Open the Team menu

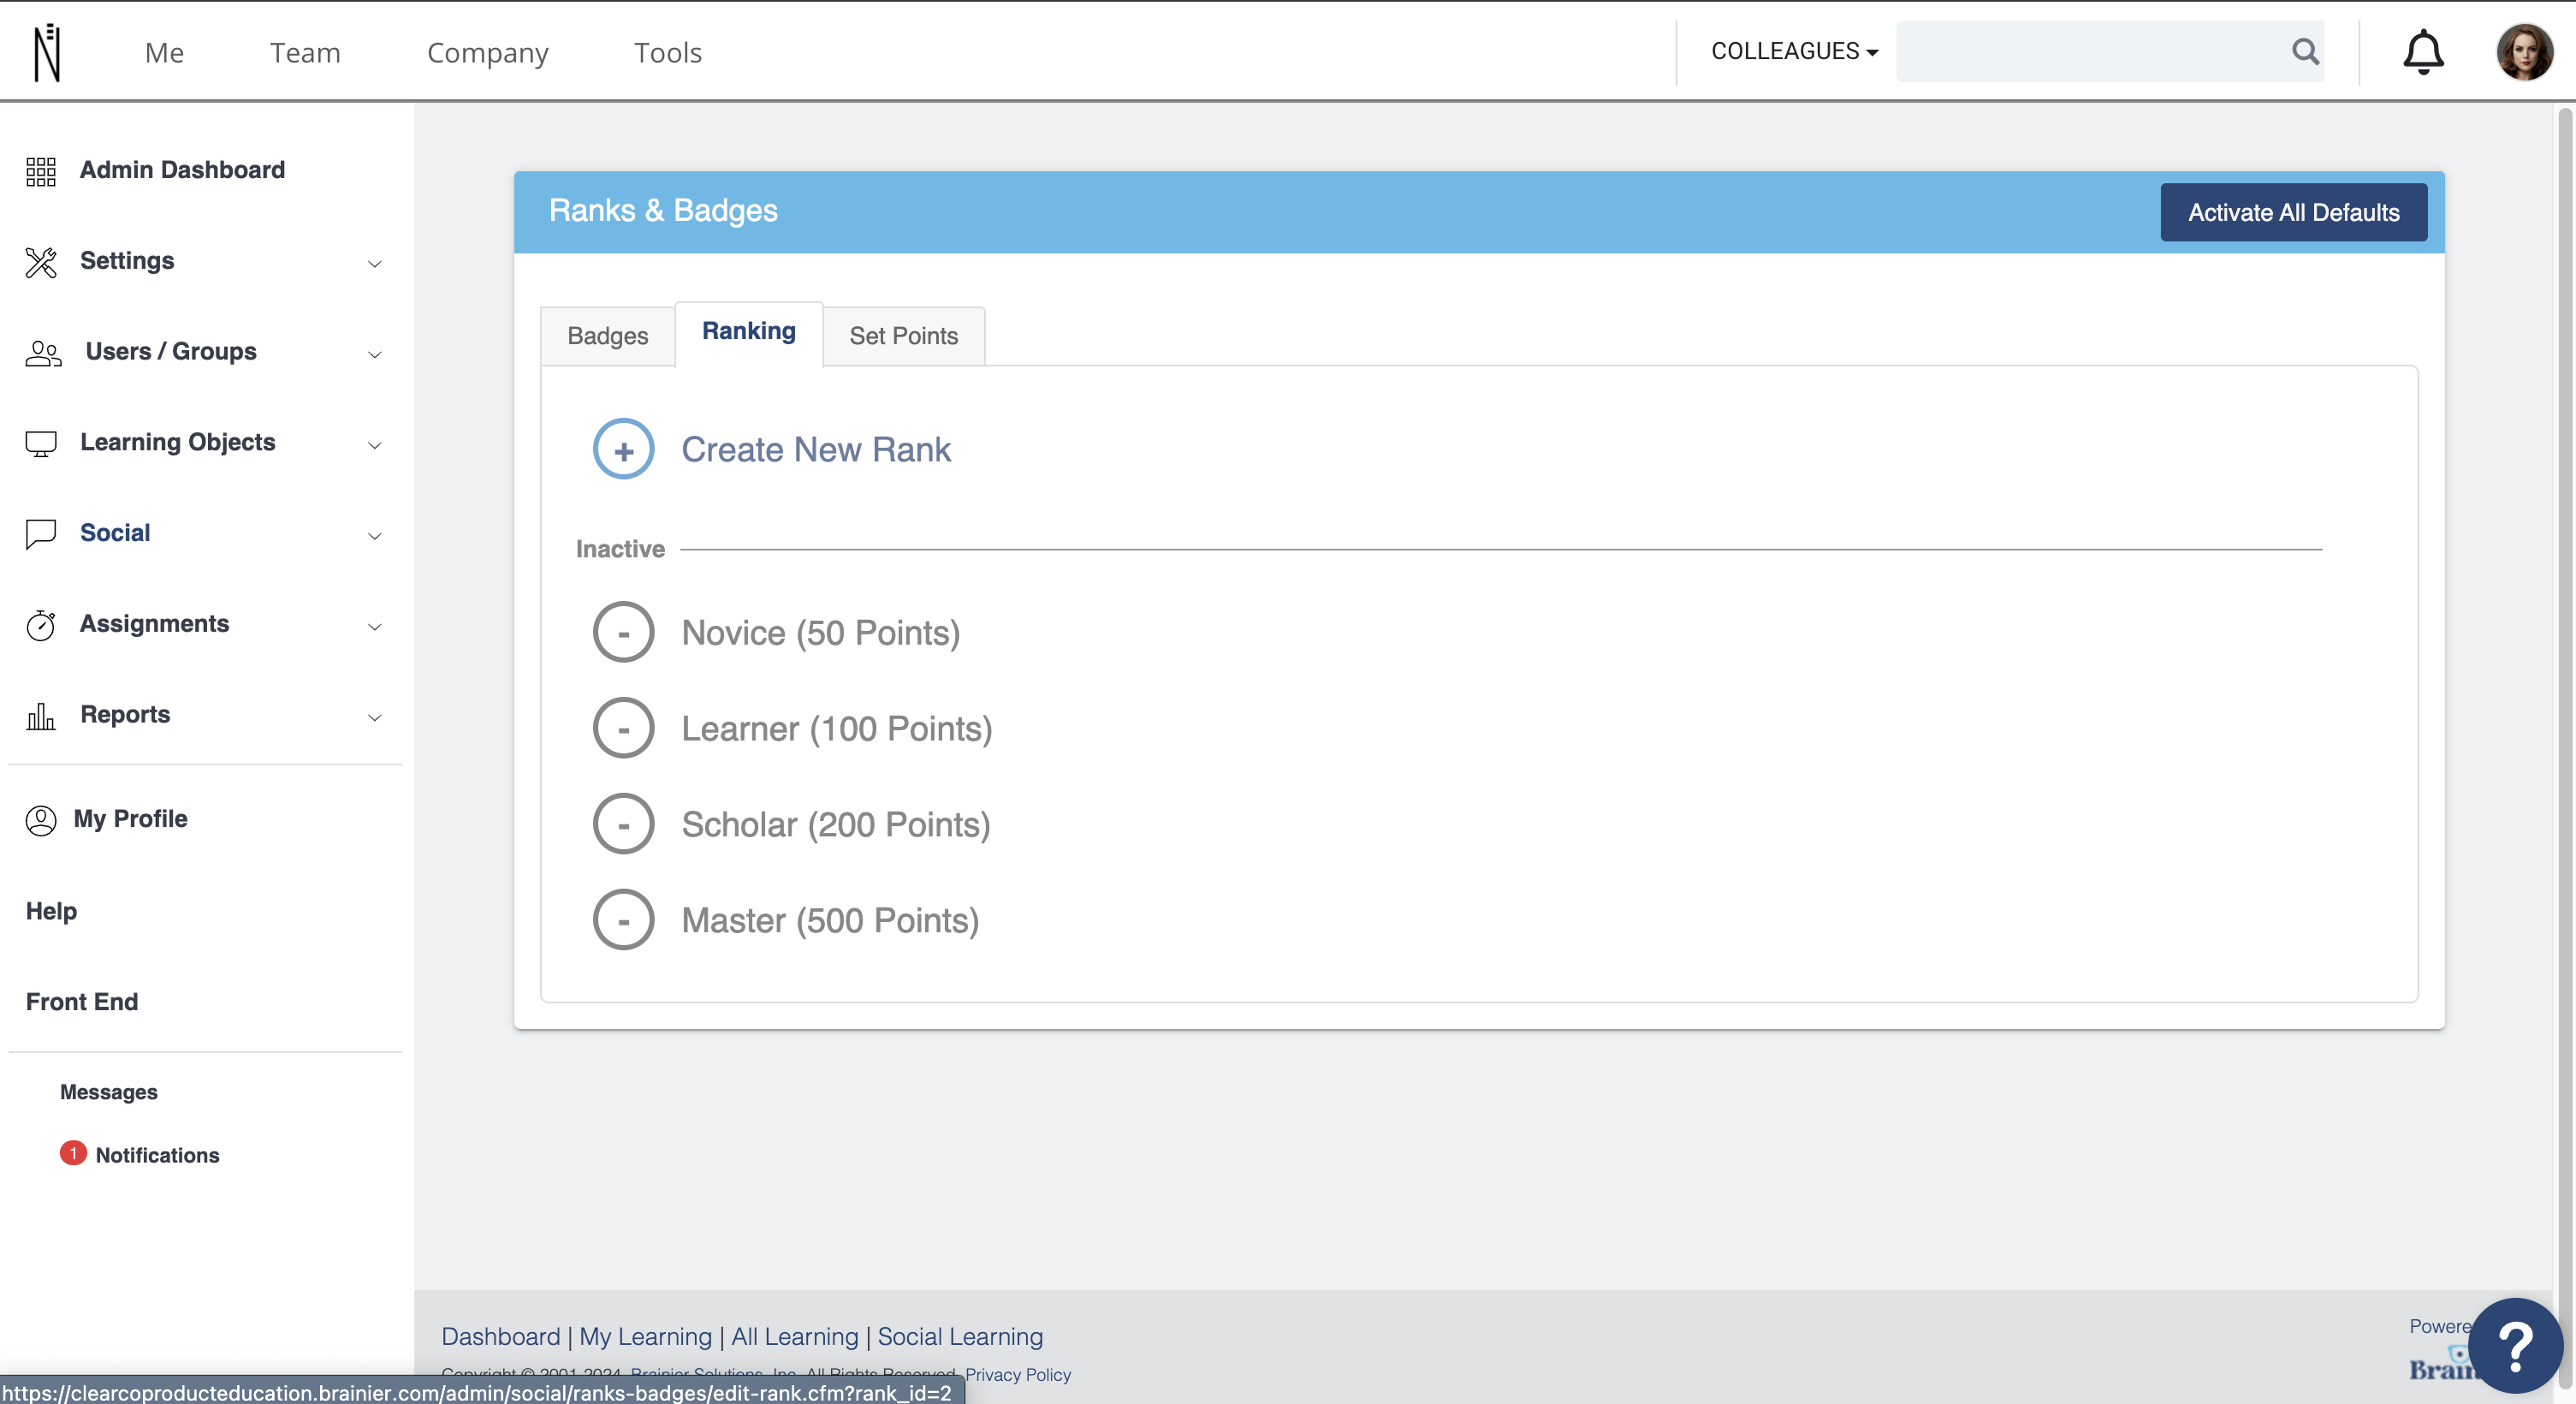pos(305,52)
